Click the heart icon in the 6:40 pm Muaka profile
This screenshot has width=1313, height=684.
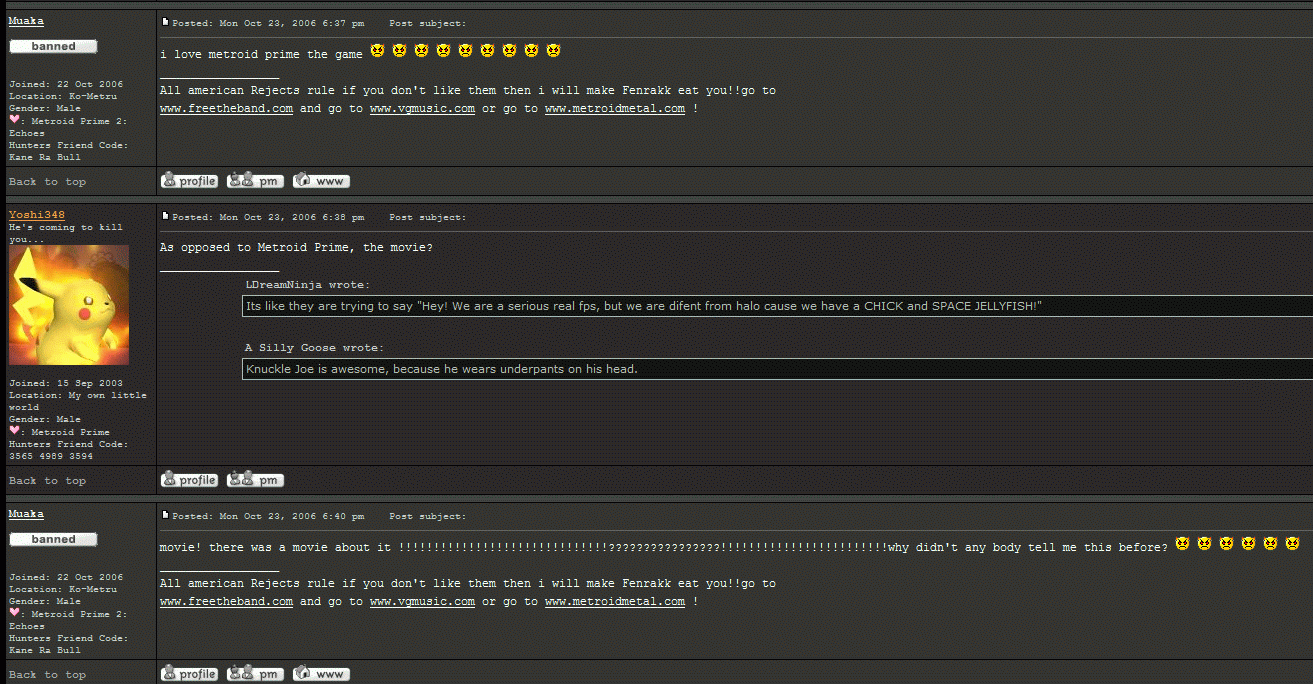(x=14, y=613)
